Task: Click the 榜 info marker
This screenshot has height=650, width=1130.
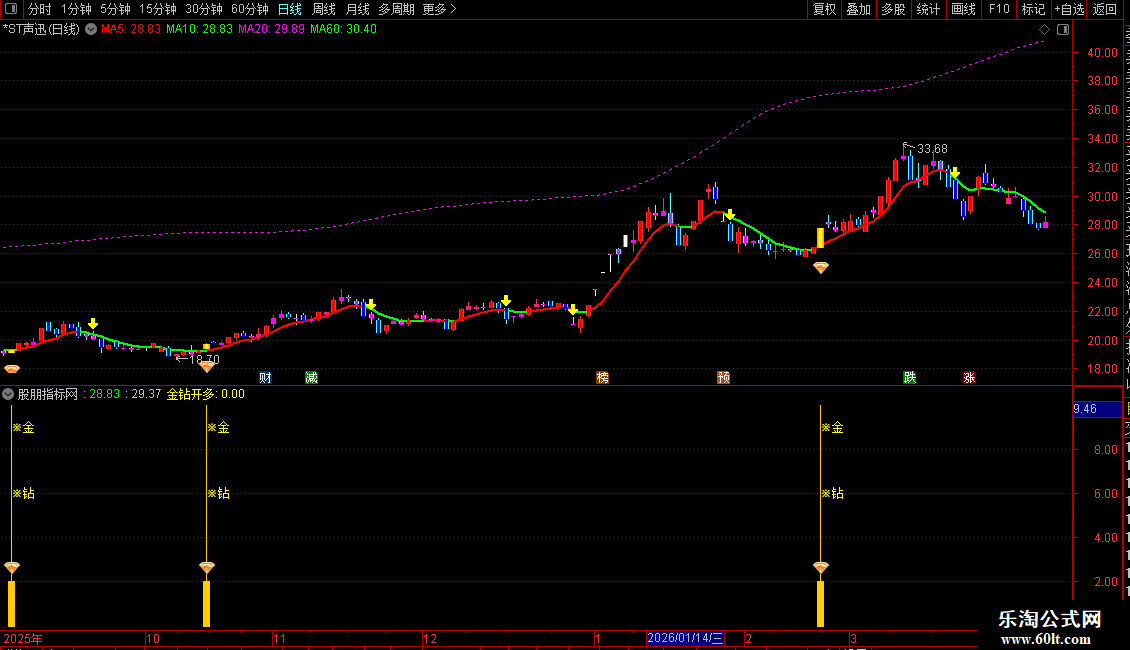Action: (x=602, y=378)
